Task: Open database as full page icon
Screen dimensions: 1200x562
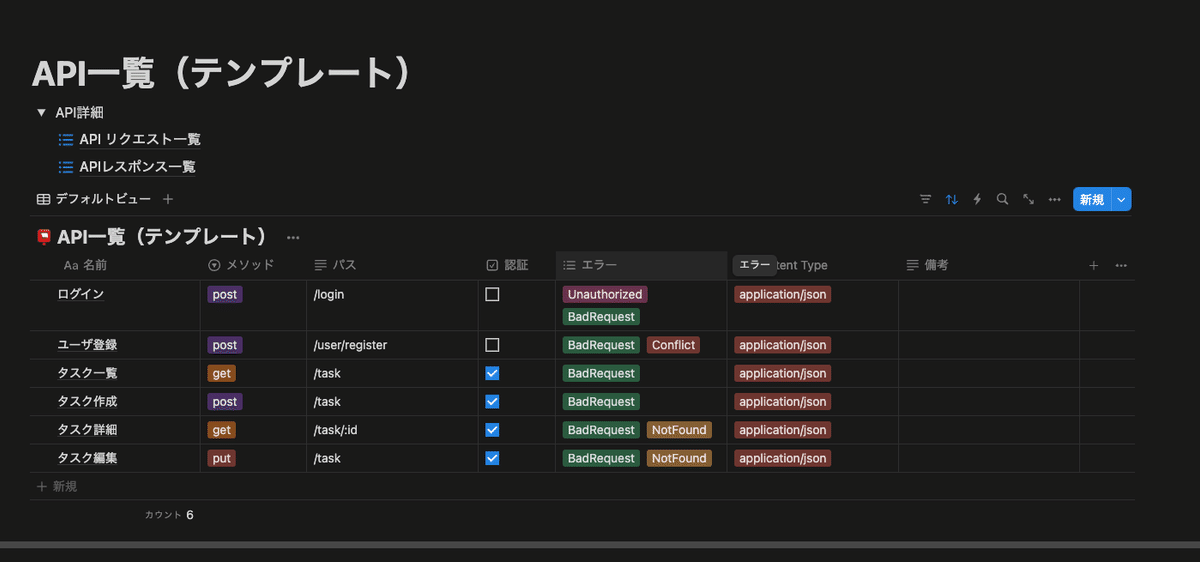Action: tap(1028, 199)
